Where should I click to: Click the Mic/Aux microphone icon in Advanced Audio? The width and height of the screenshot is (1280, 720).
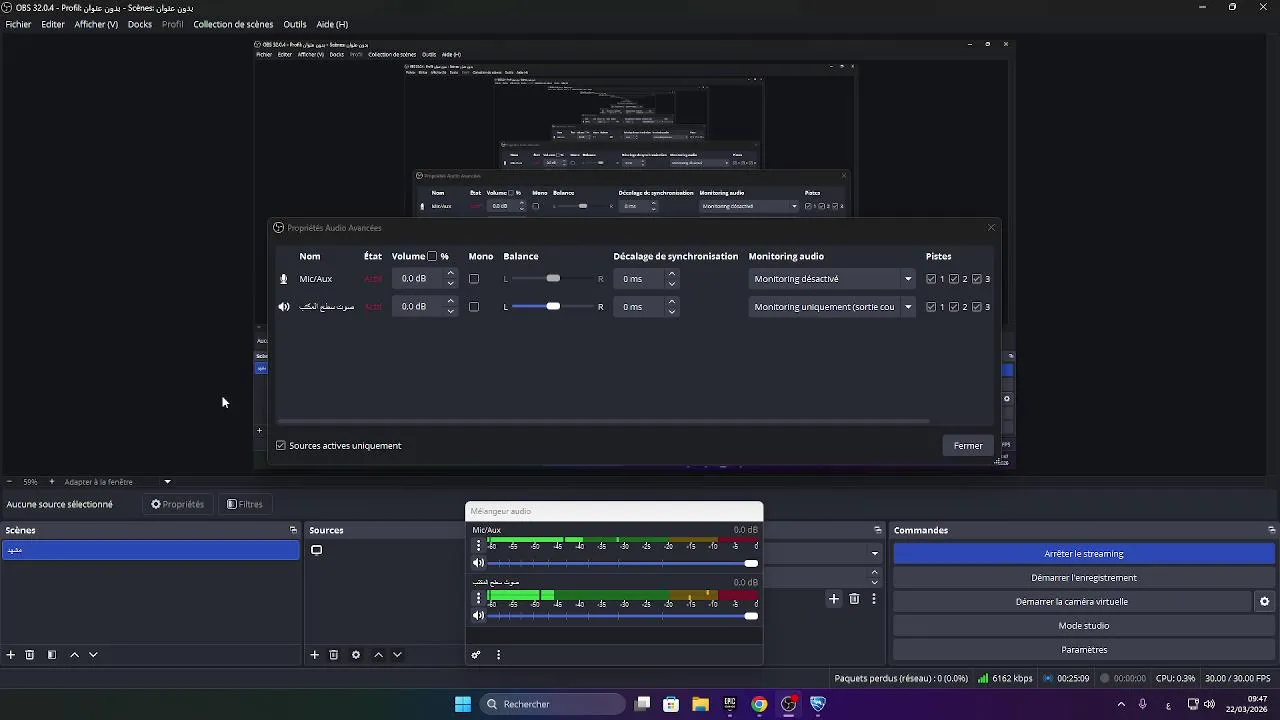pos(284,279)
